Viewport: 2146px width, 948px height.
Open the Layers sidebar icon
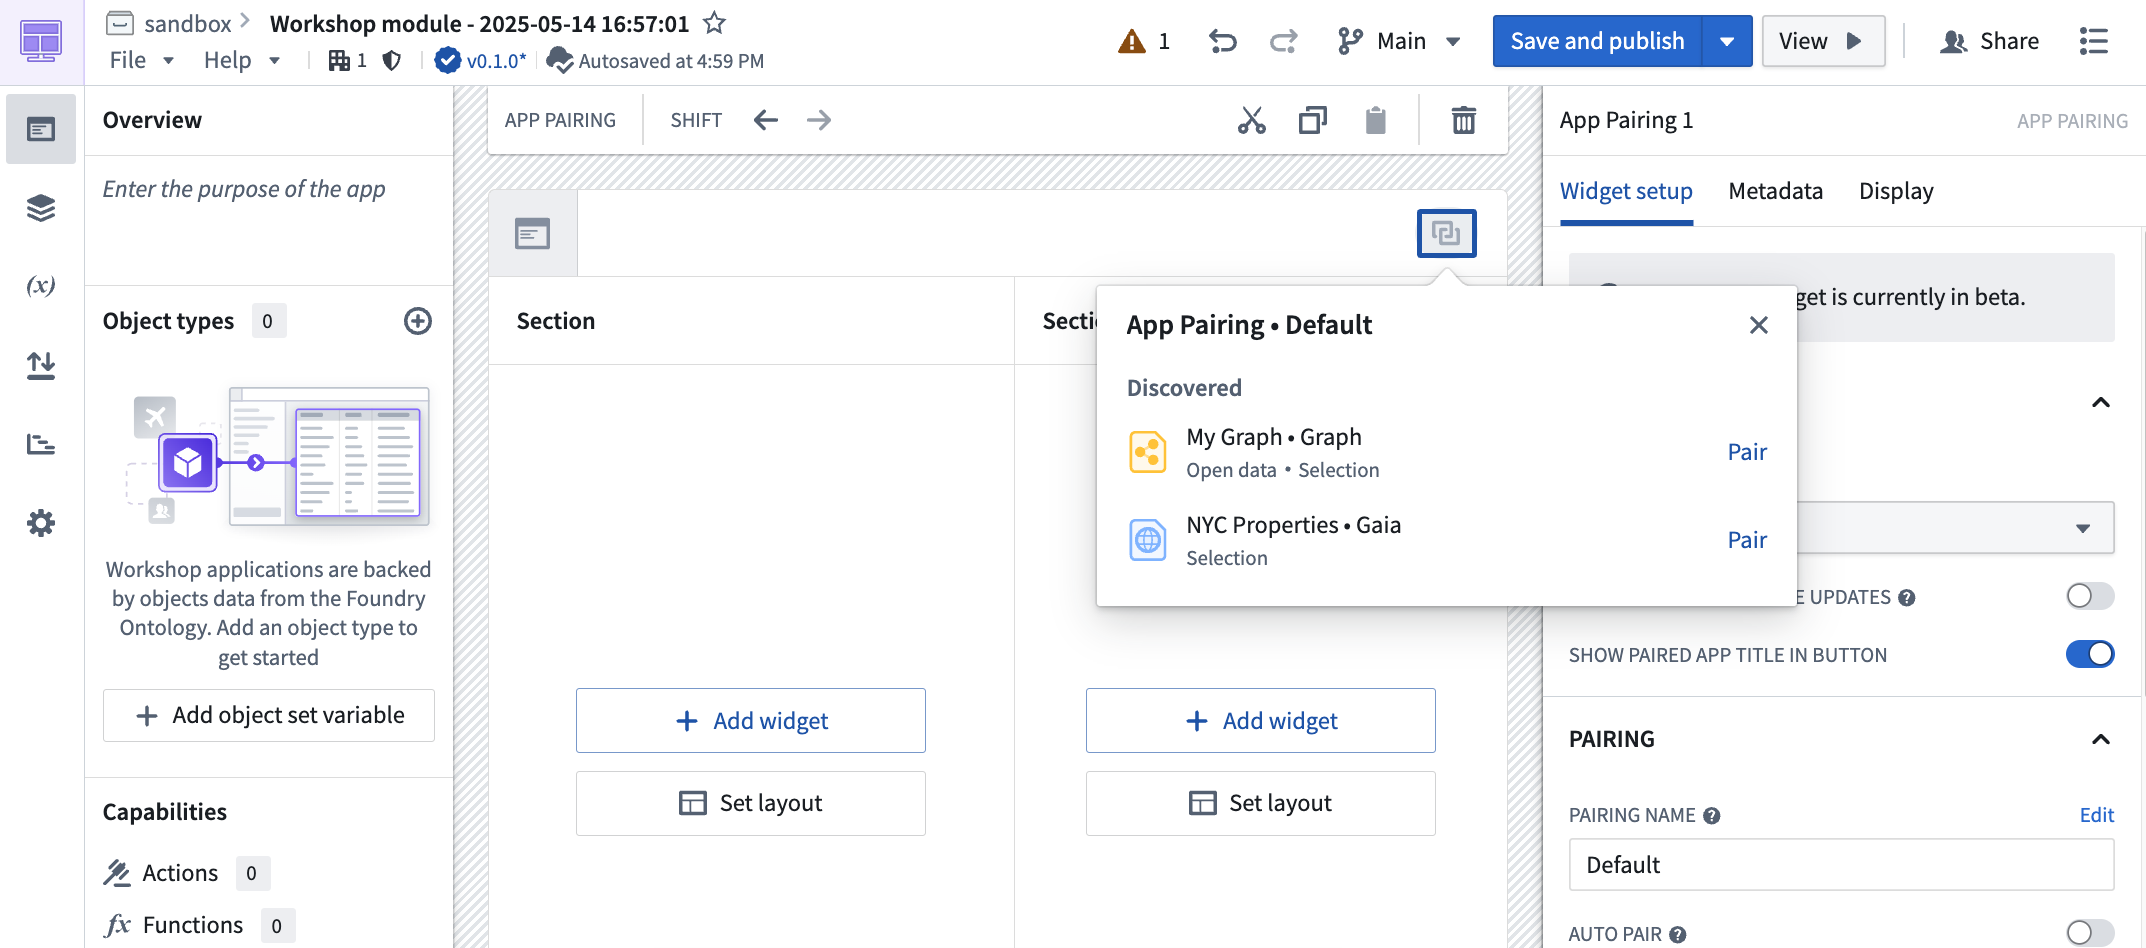coord(41,208)
